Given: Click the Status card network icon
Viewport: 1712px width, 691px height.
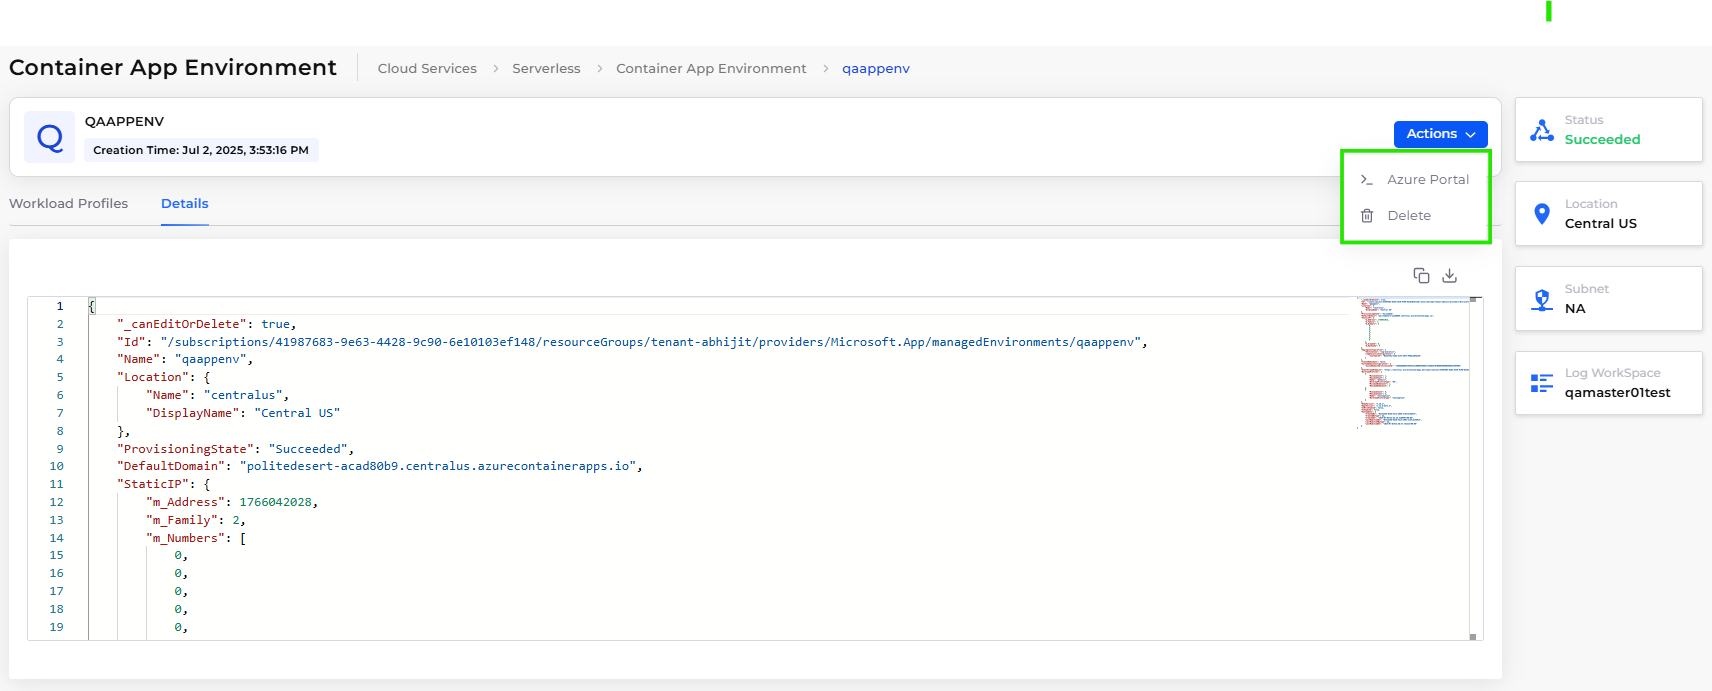Looking at the screenshot, I should click(1542, 130).
